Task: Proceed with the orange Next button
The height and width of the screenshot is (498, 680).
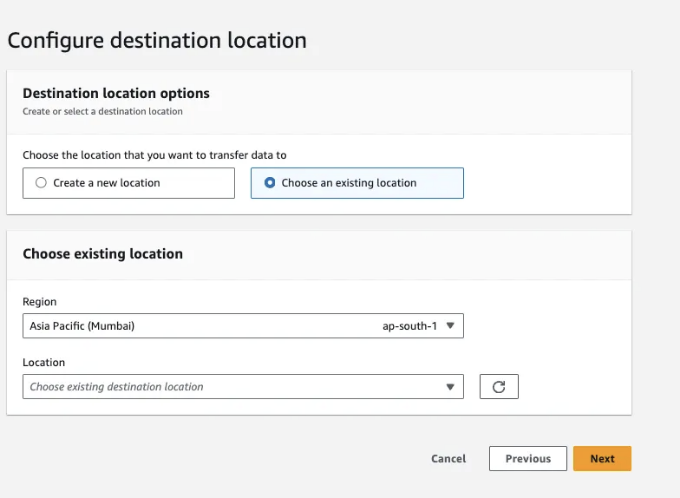Action: (x=602, y=459)
